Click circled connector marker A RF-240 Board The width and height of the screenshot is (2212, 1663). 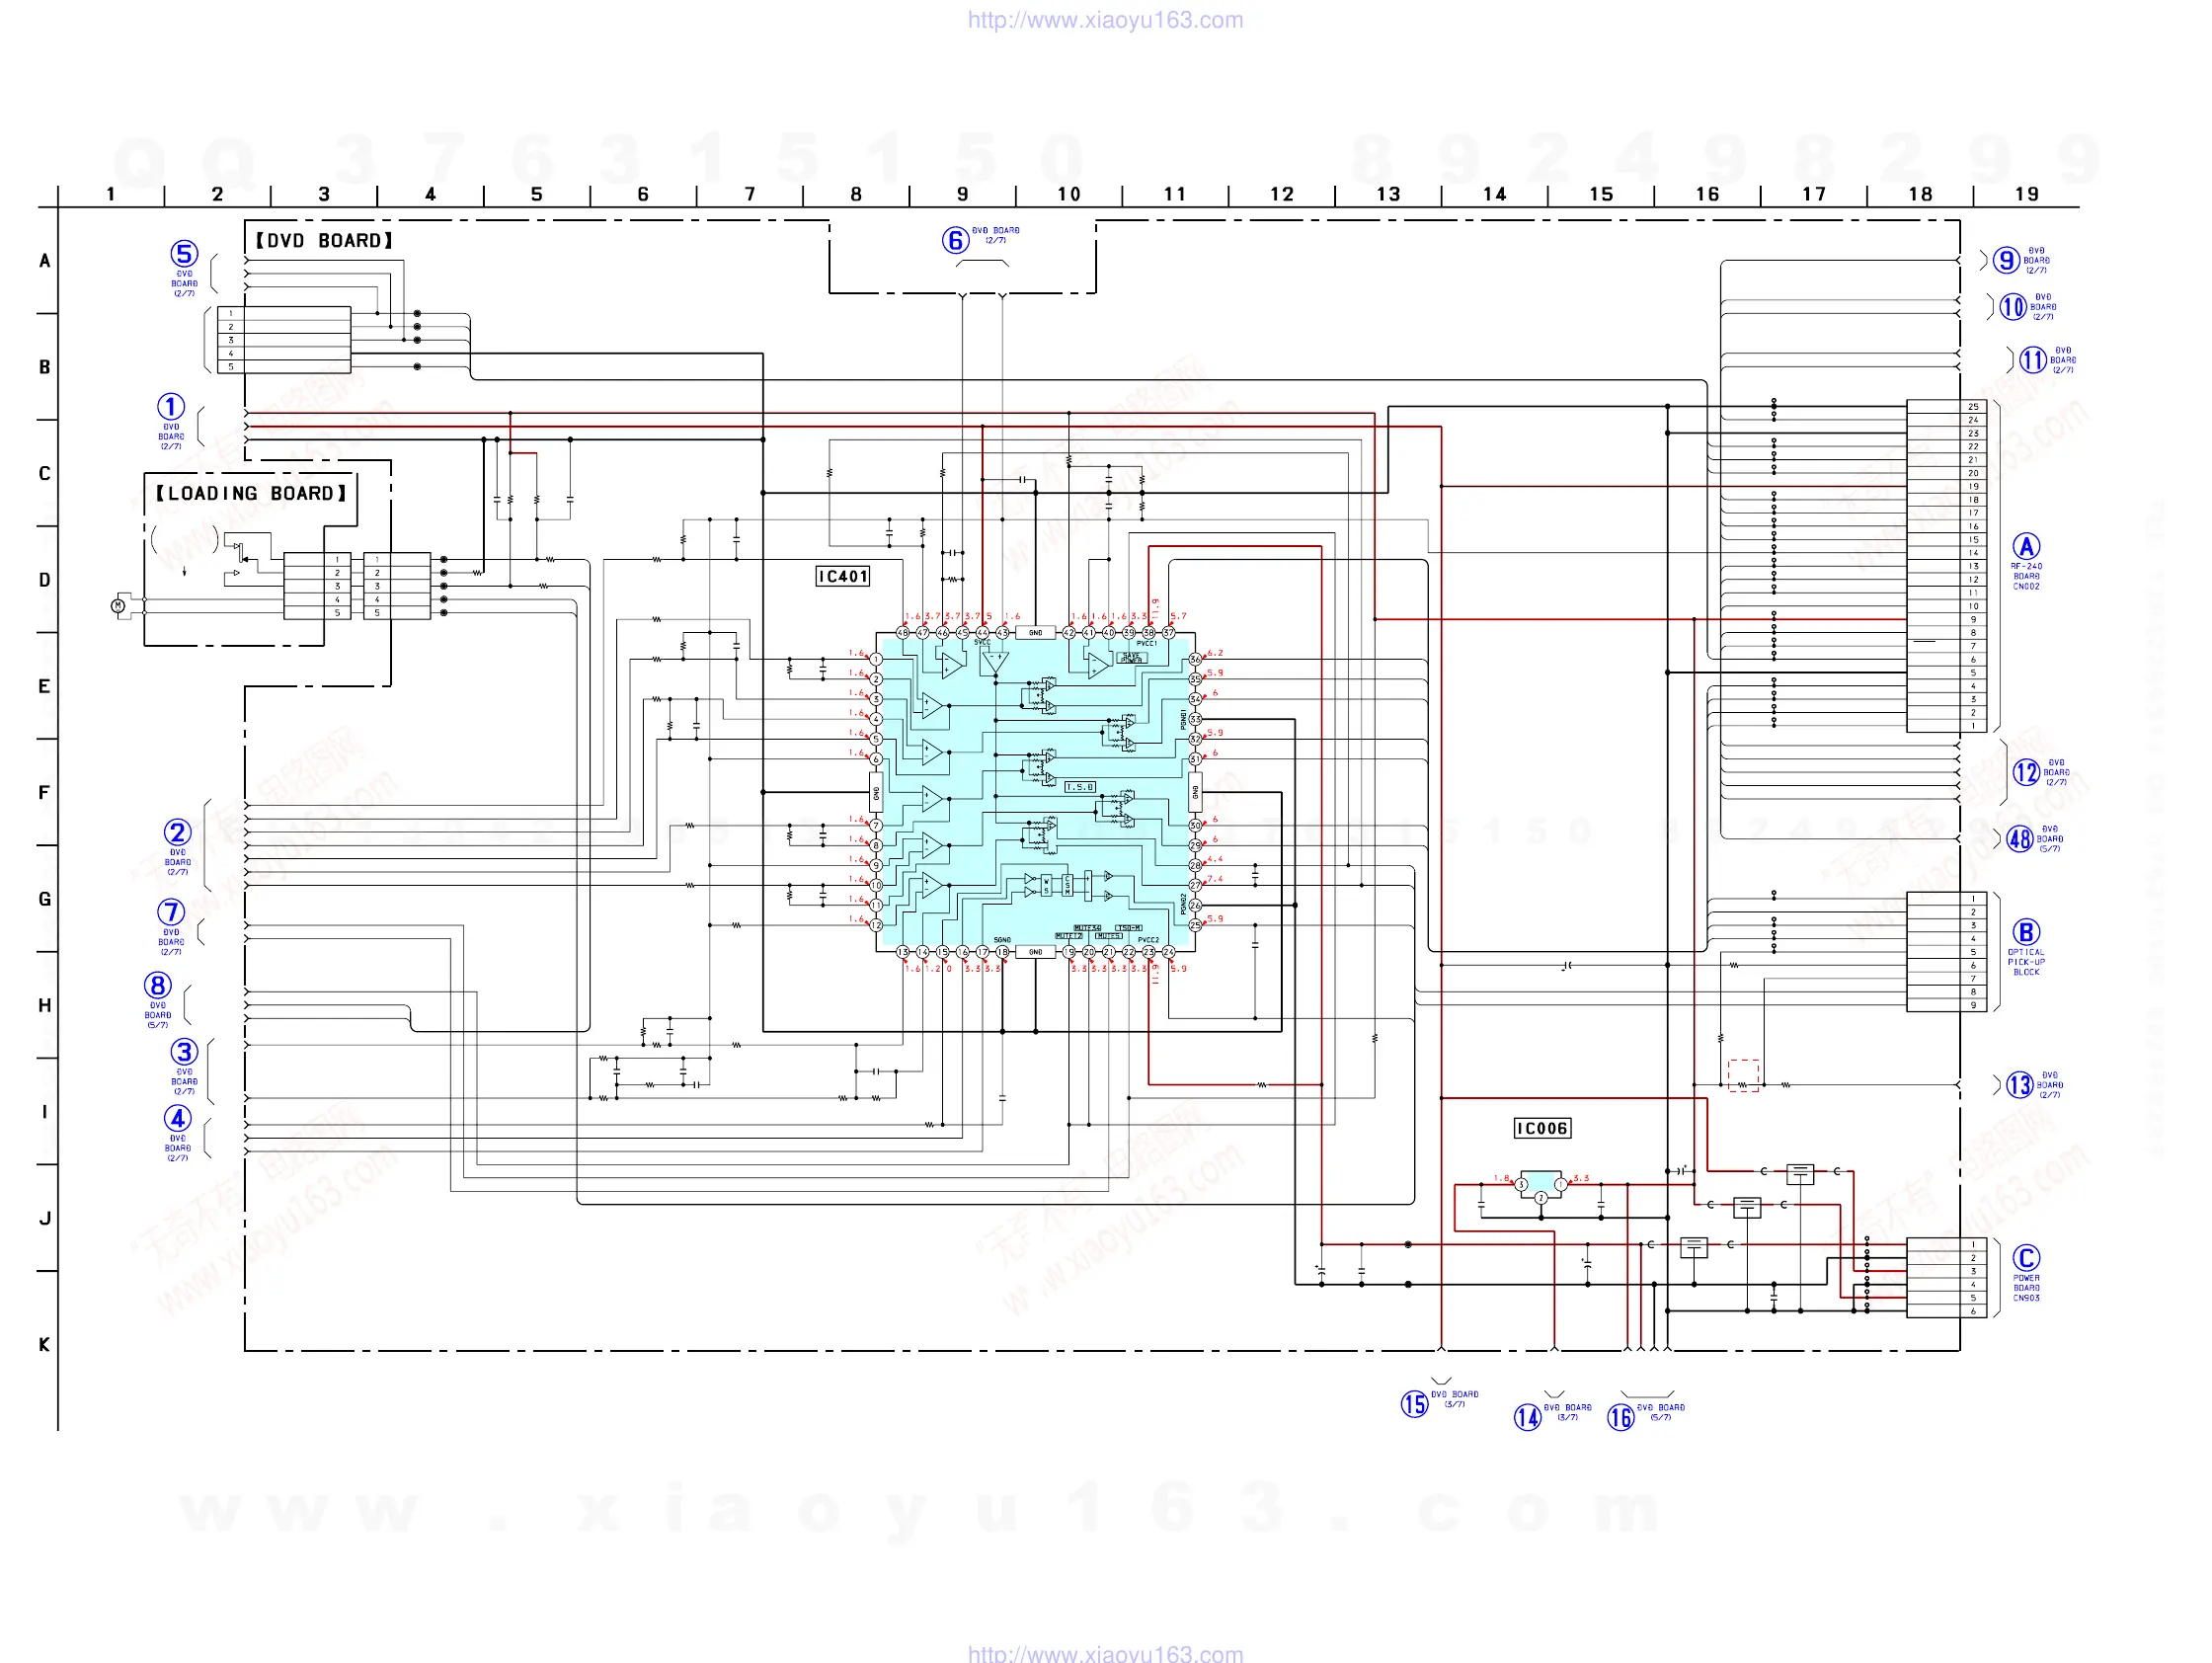pyautogui.click(x=2026, y=547)
